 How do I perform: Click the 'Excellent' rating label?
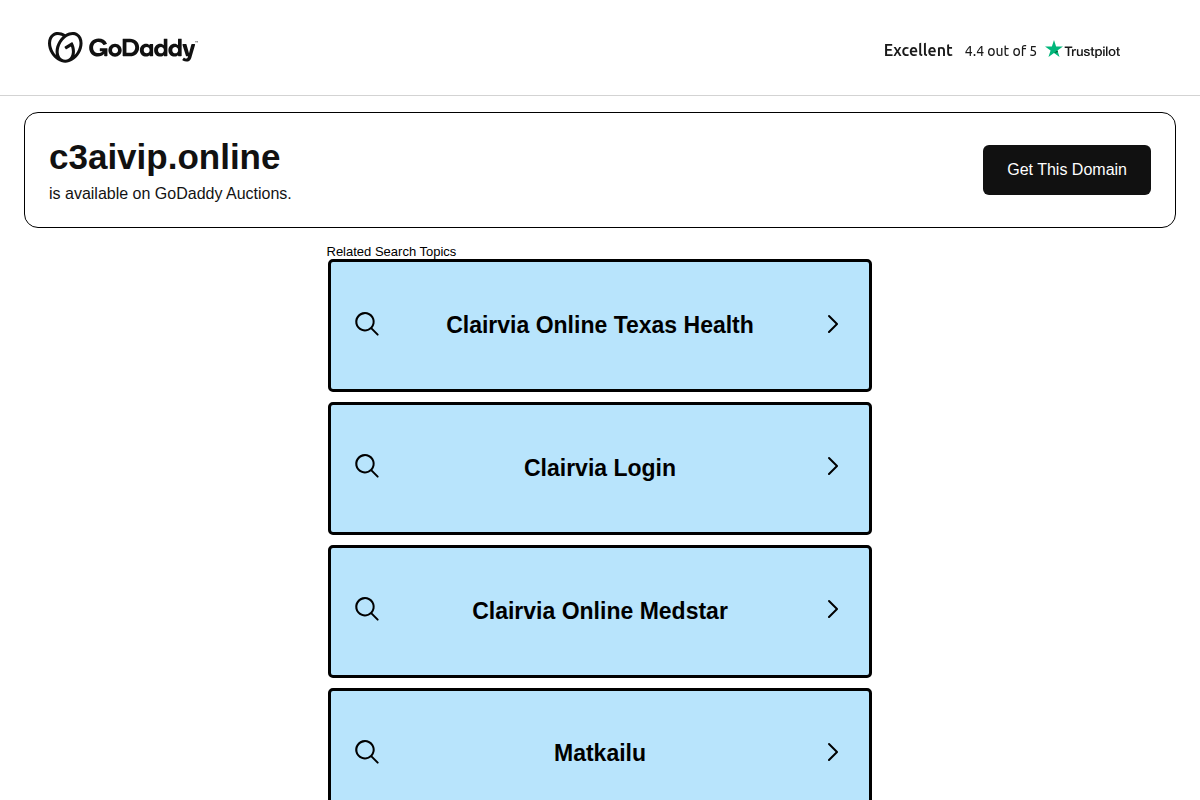(918, 50)
